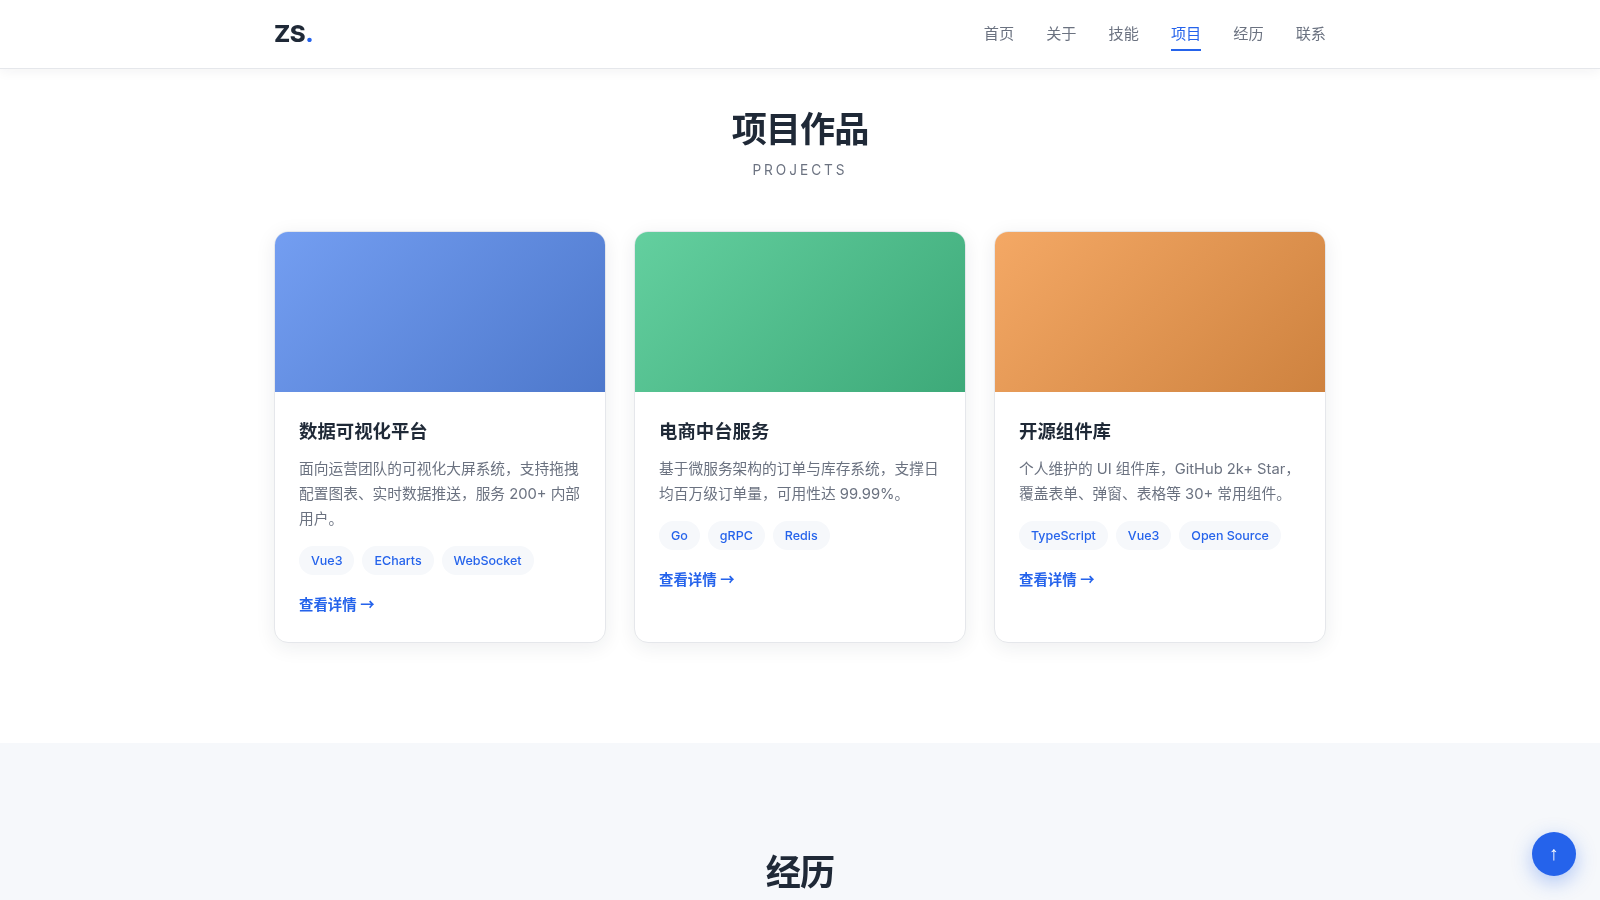The width and height of the screenshot is (1600, 900).
Task: Click the ZS. site logo
Action: tap(293, 34)
